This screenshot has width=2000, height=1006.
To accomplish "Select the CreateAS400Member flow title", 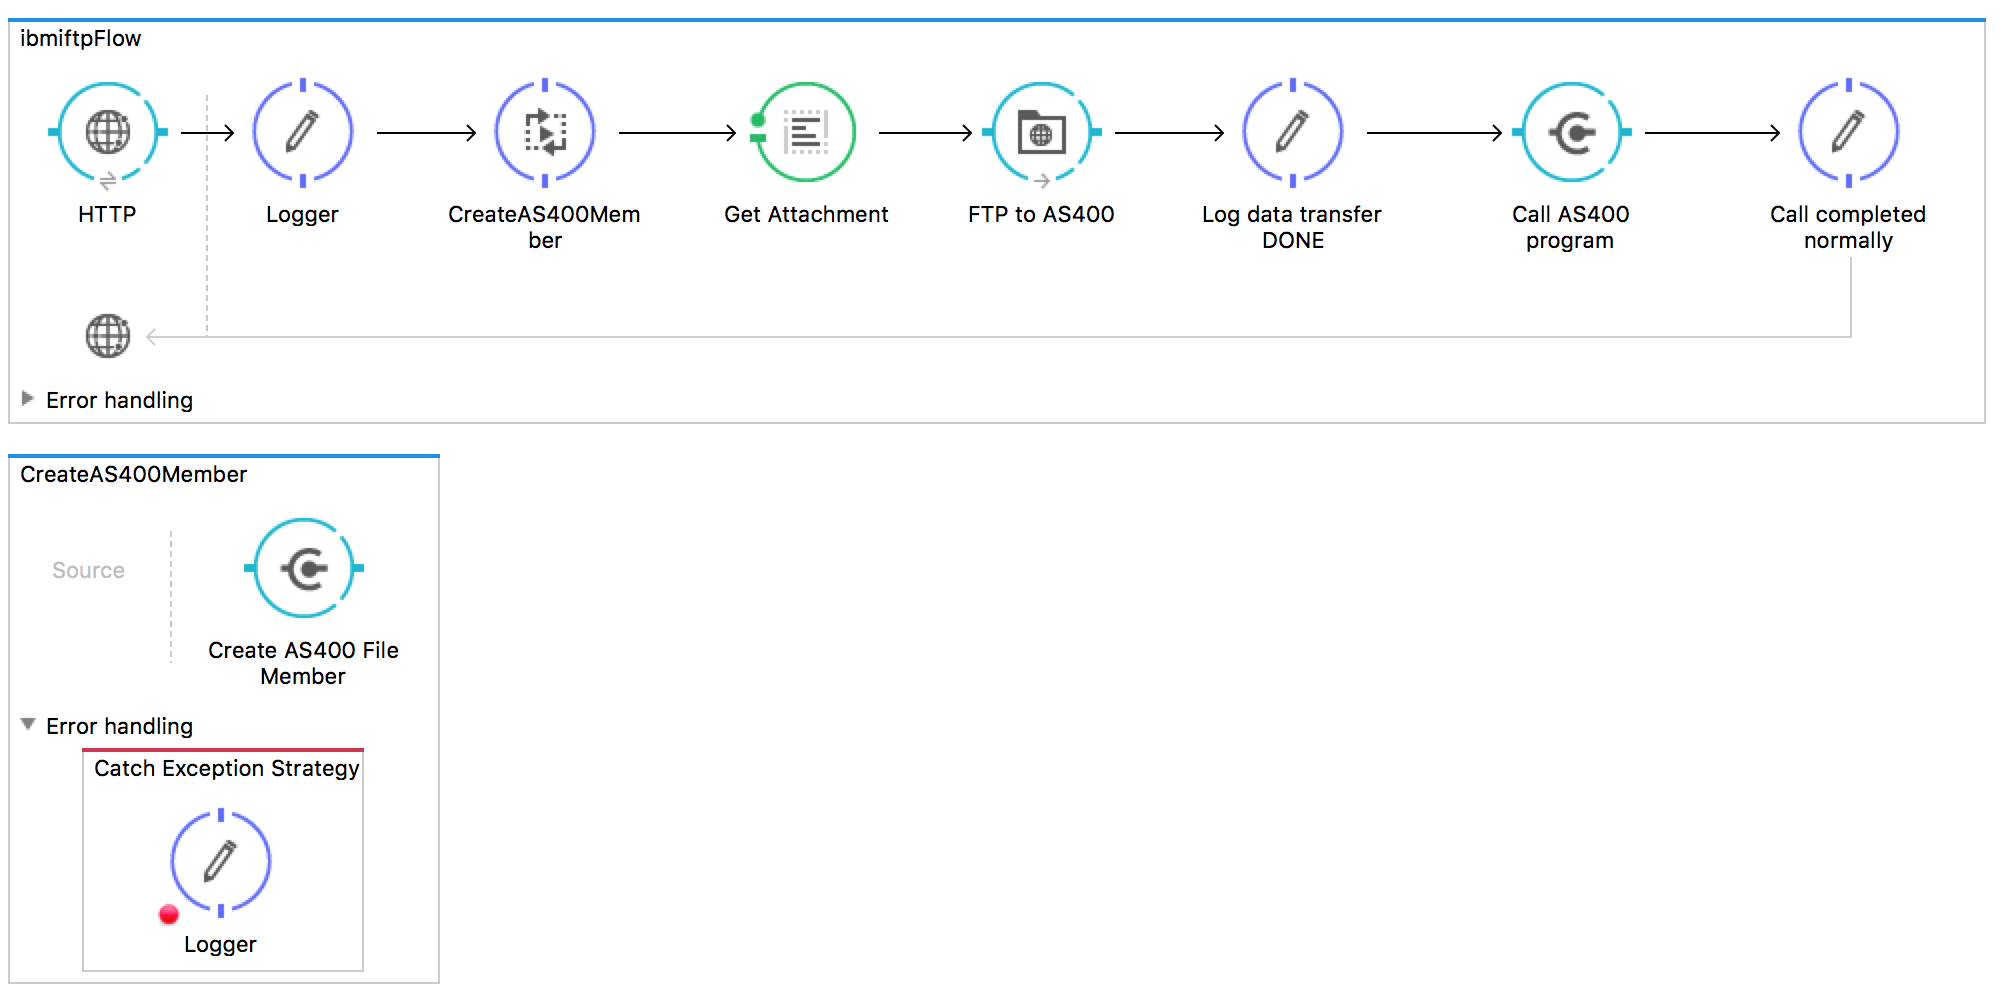I will coord(134,474).
